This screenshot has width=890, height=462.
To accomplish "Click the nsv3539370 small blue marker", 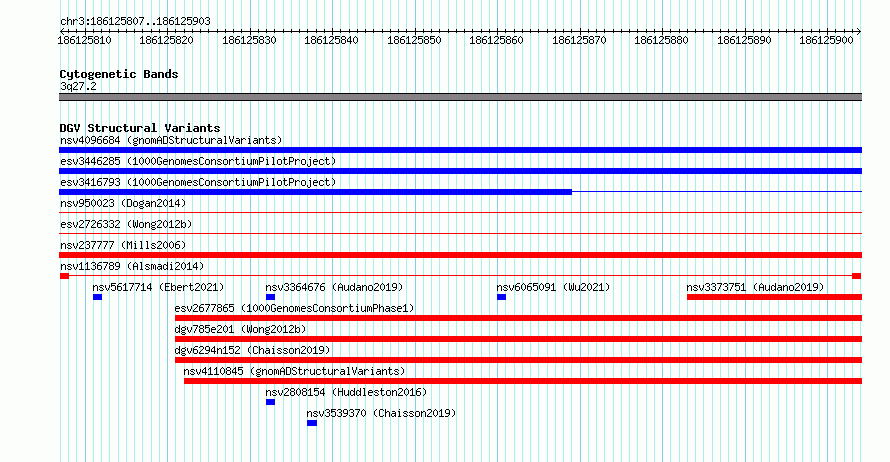I will pos(312,423).
